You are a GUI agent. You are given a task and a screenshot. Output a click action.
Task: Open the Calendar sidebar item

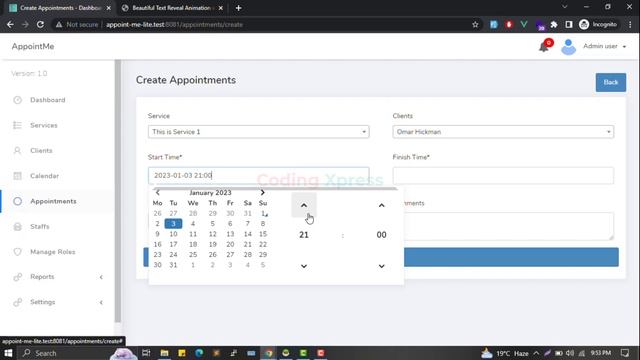click(44, 176)
